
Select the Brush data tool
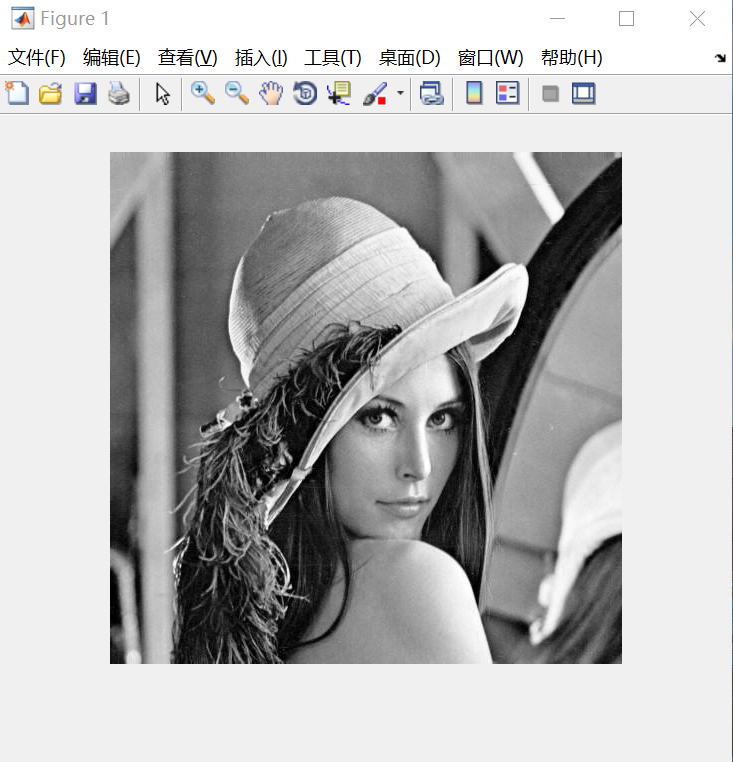[375, 93]
